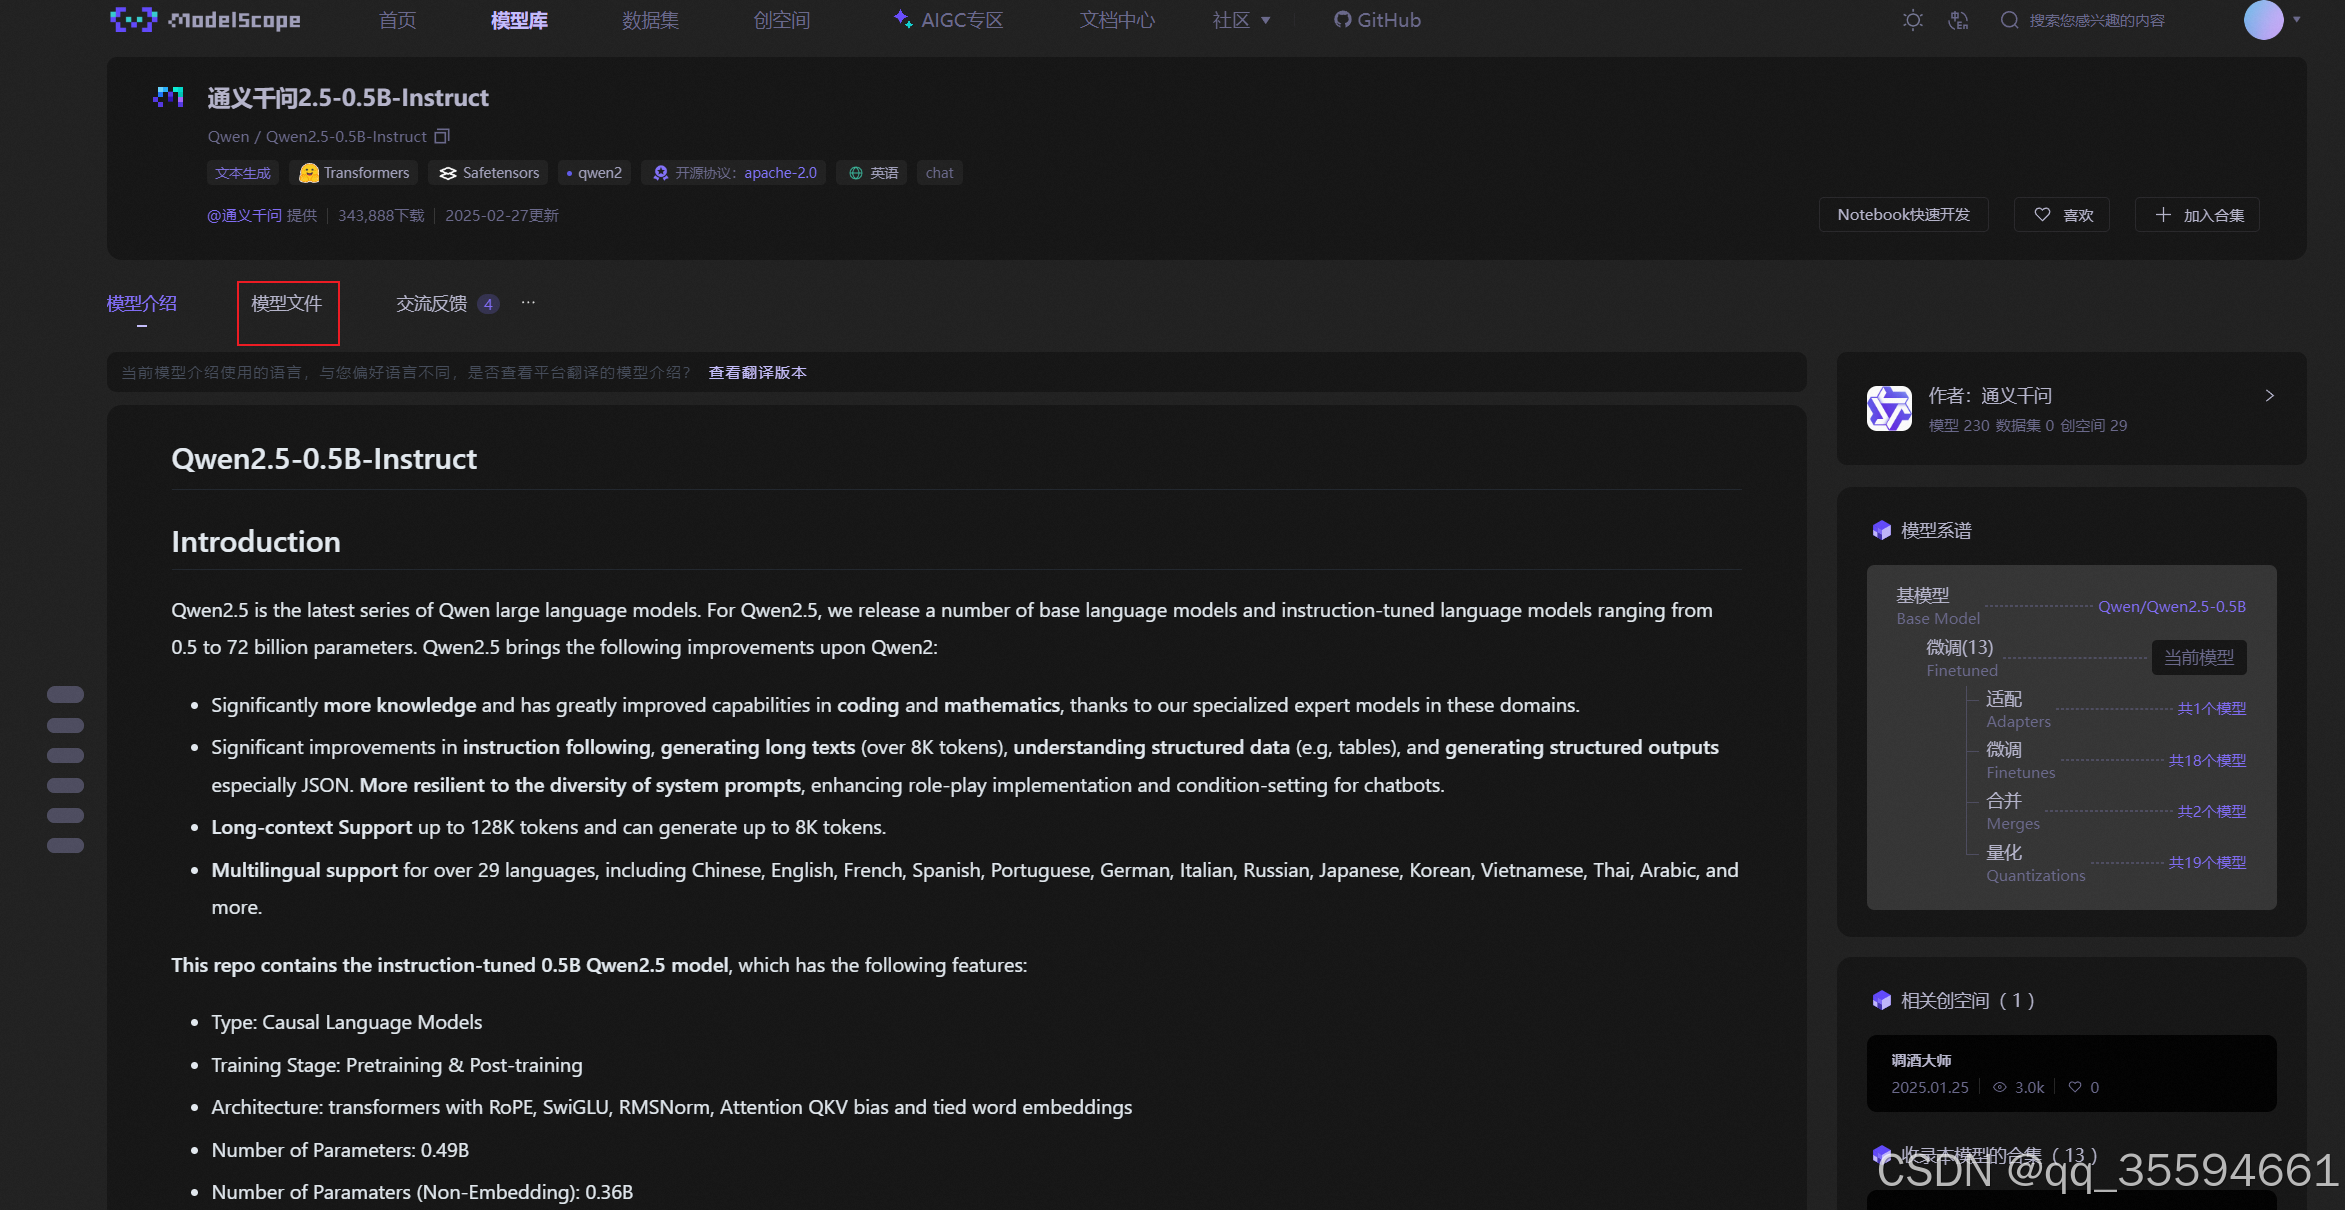This screenshot has height=1210, width=2345.
Task: Expand the 社区 dropdown menu
Action: click(1241, 20)
